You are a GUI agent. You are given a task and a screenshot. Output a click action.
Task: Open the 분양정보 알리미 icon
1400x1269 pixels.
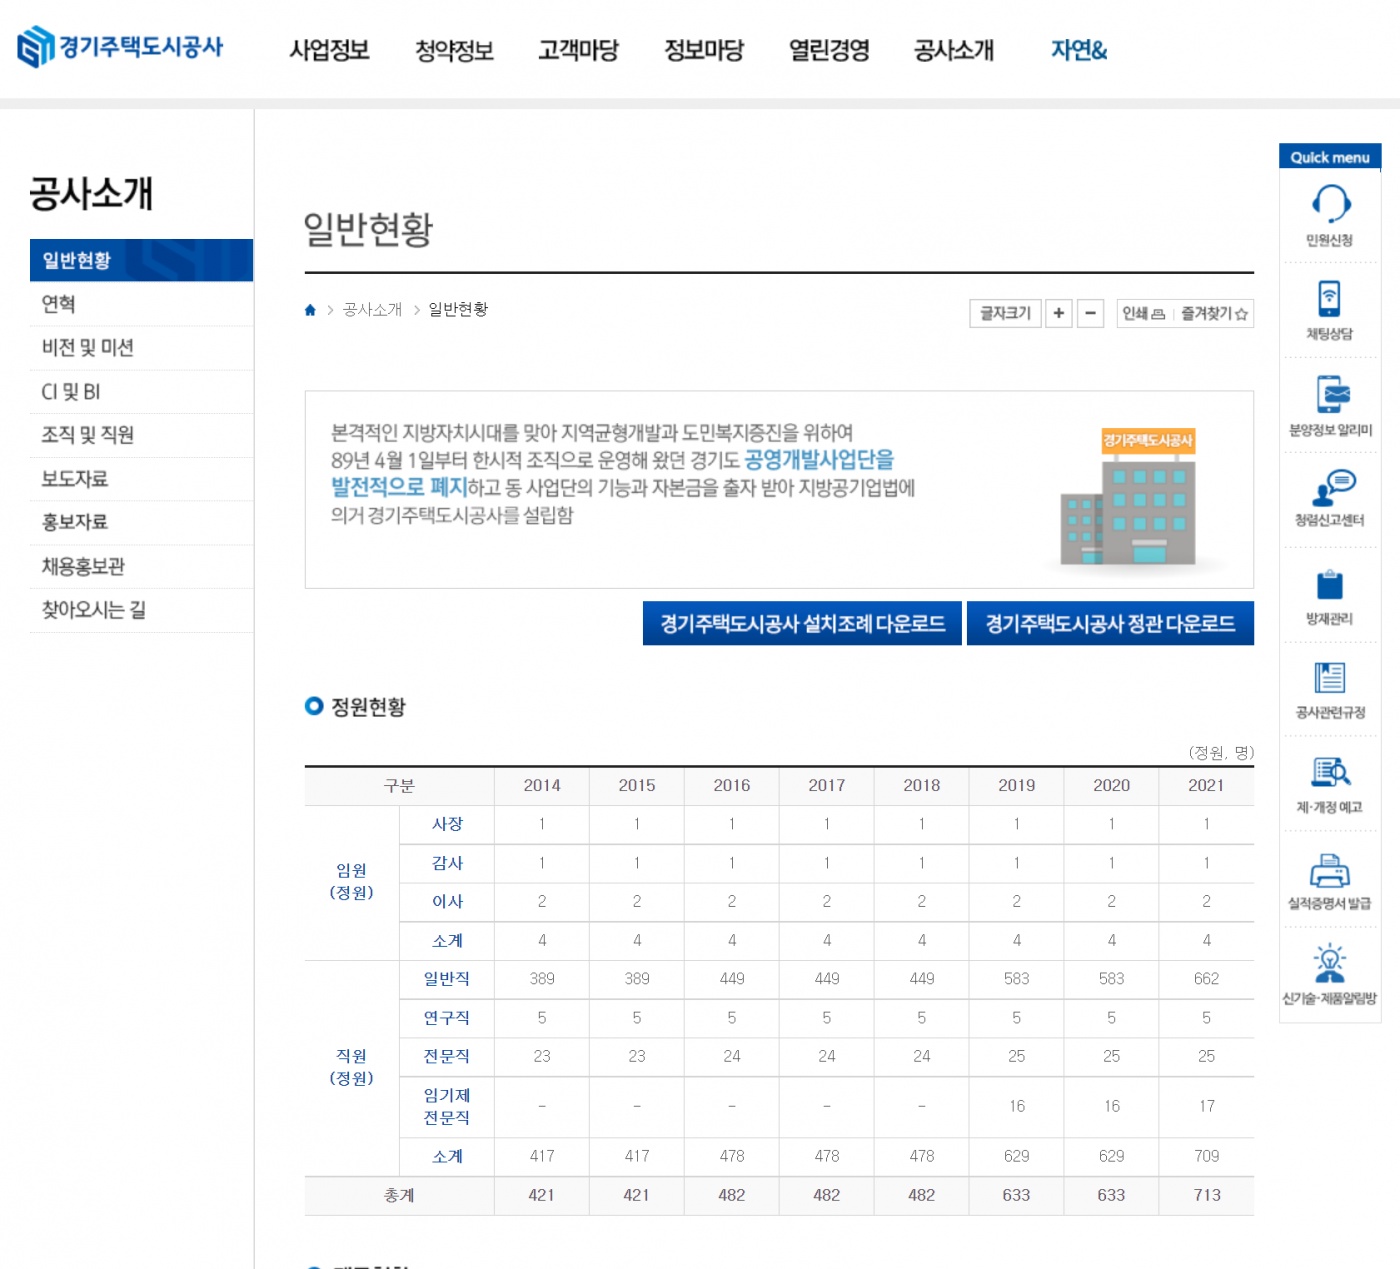coord(1330,395)
